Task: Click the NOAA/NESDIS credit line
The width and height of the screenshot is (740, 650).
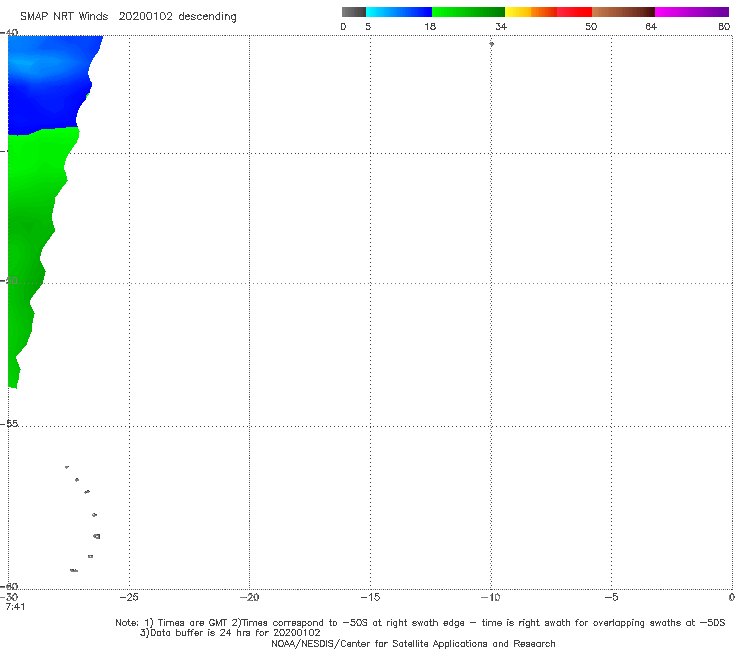Action: tap(413, 643)
